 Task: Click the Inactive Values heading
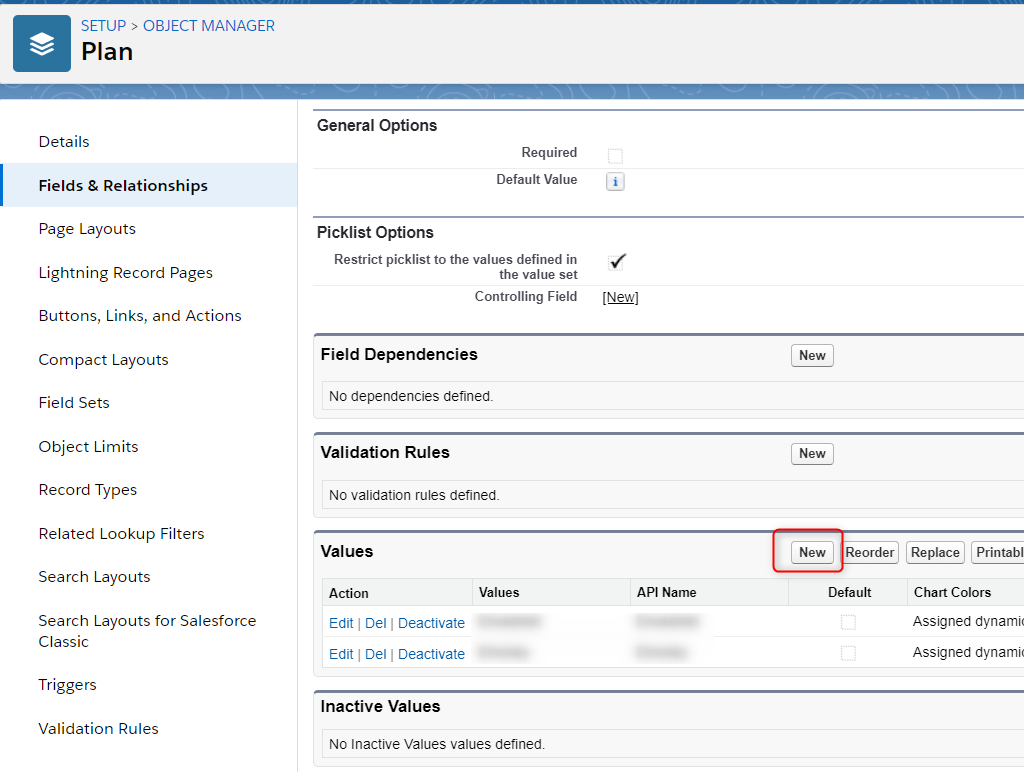[380, 706]
